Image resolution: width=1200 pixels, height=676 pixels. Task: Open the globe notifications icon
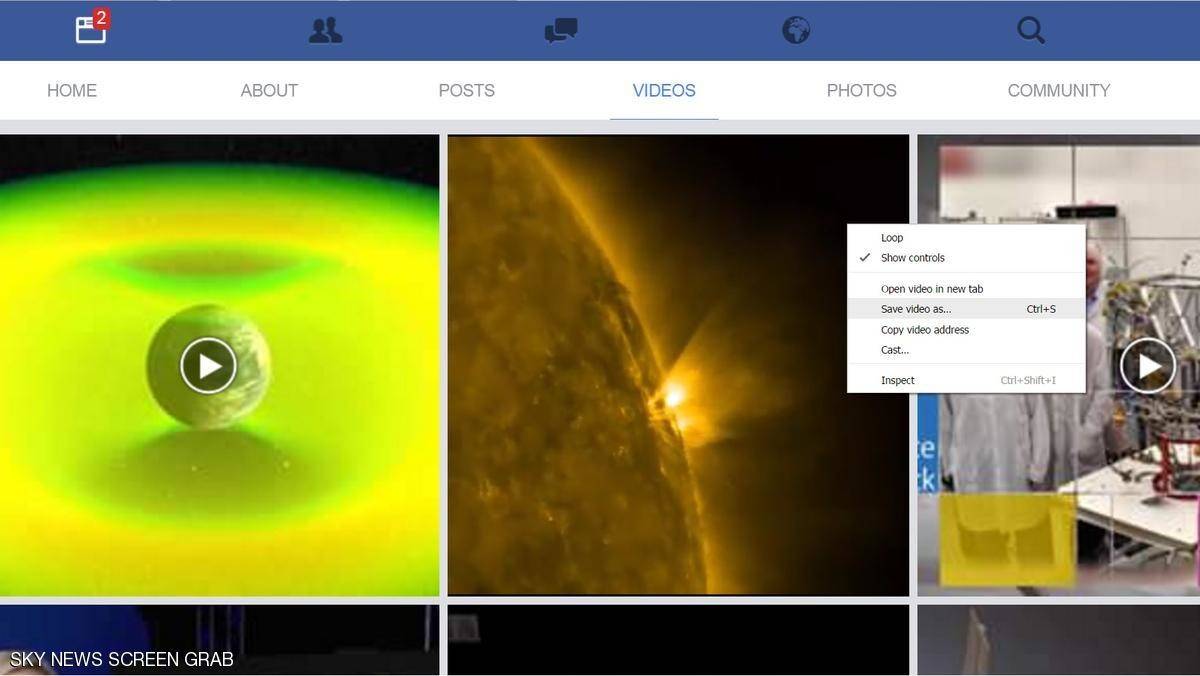coord(796,31)
